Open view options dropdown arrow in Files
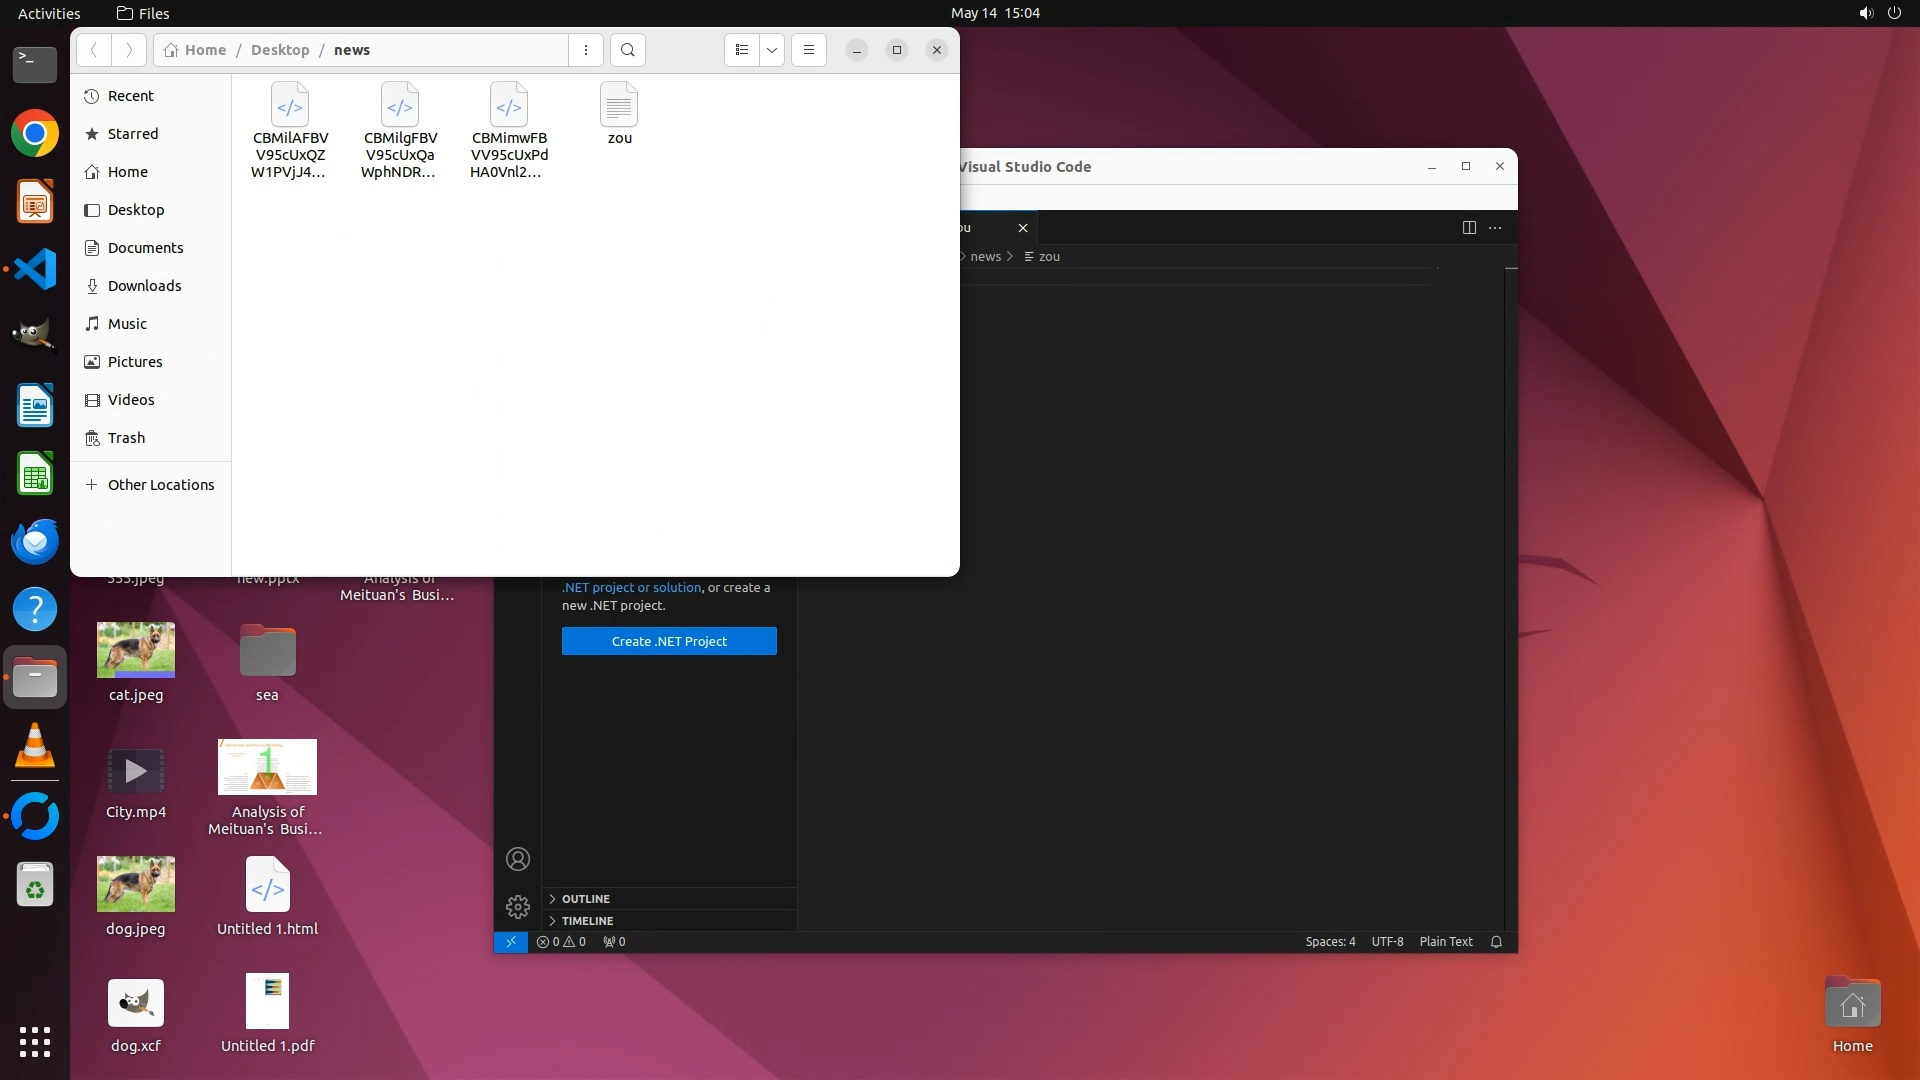1920x1080 pixels. 772,50
